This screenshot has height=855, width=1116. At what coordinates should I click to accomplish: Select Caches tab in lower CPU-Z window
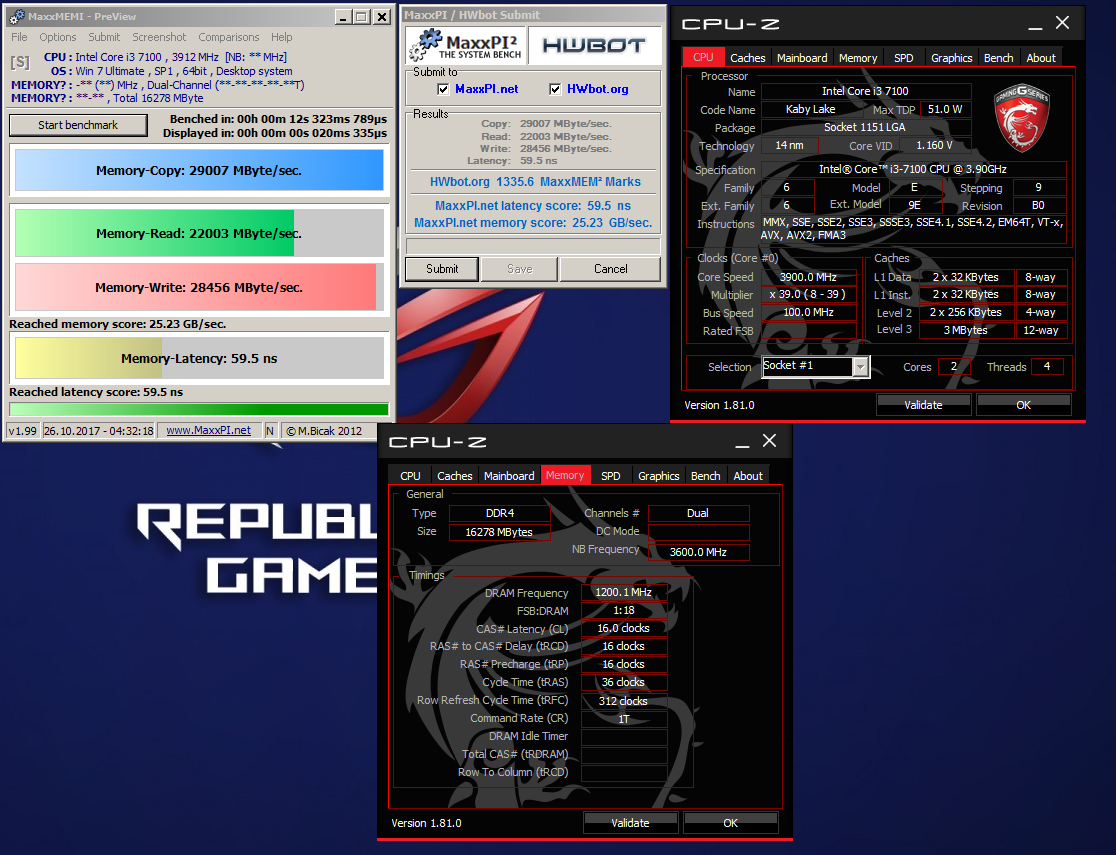coord(455,476)
